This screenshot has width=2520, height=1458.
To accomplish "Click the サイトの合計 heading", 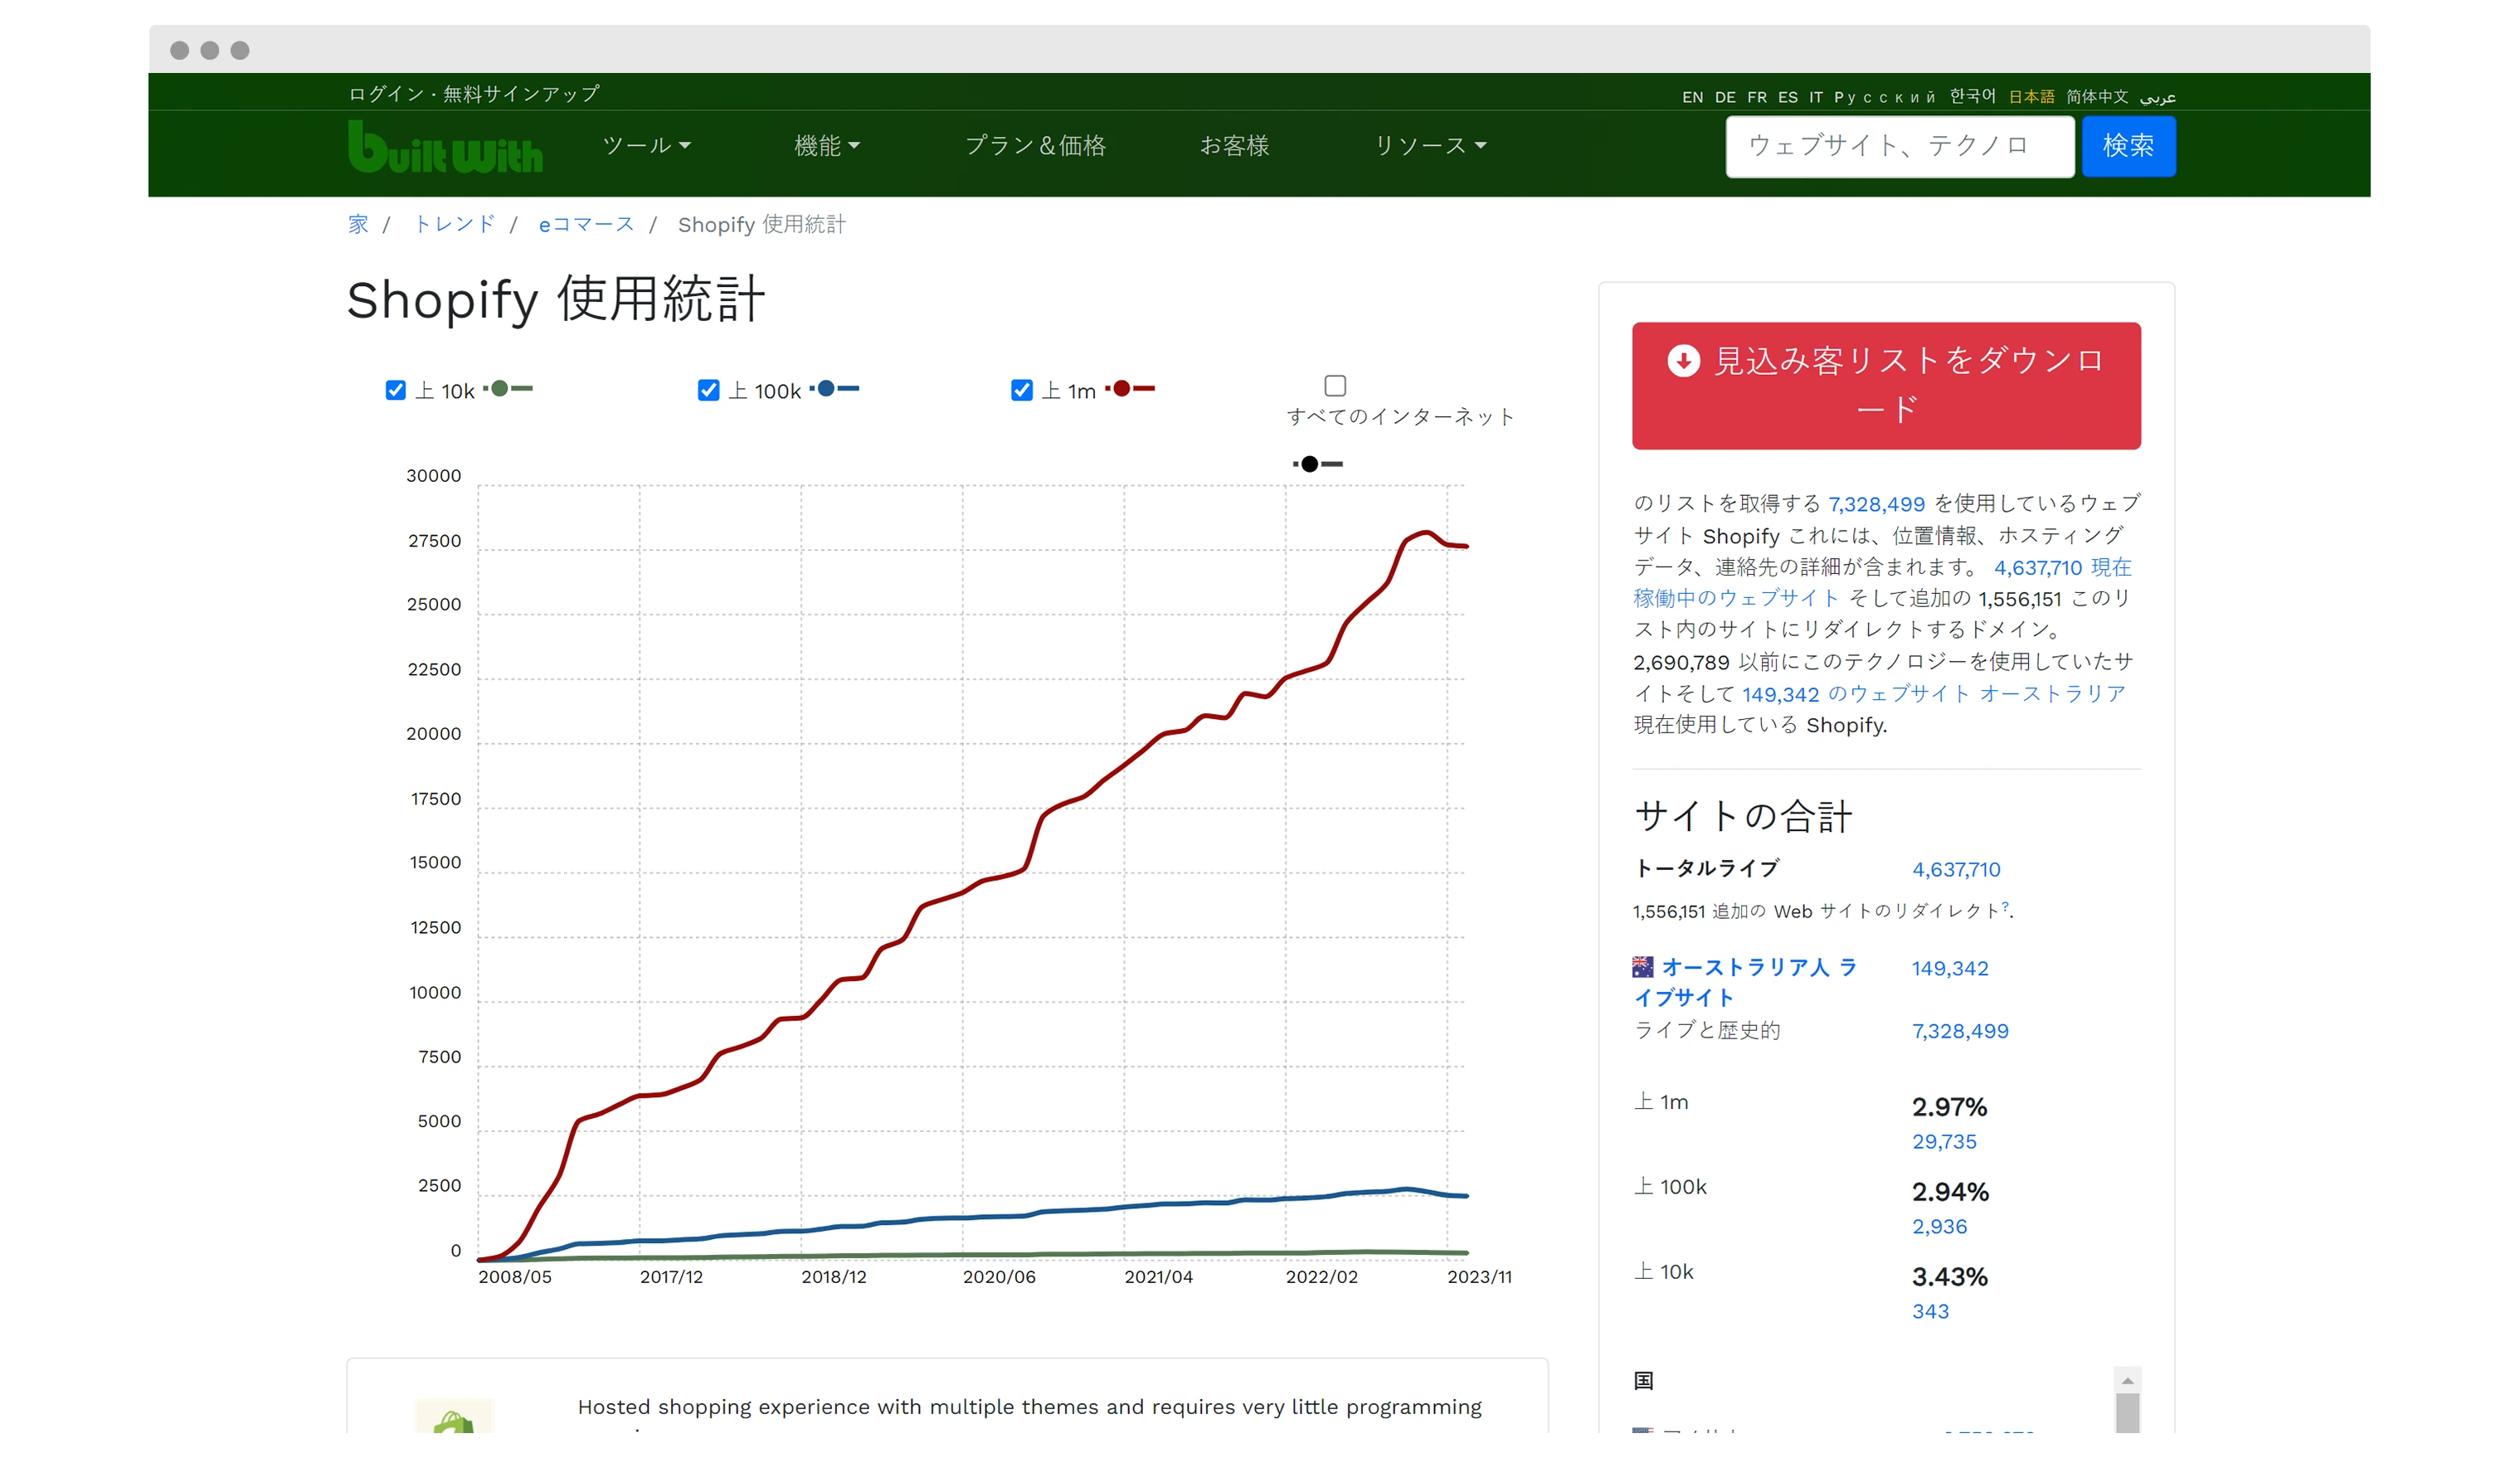I will 1743,816.
